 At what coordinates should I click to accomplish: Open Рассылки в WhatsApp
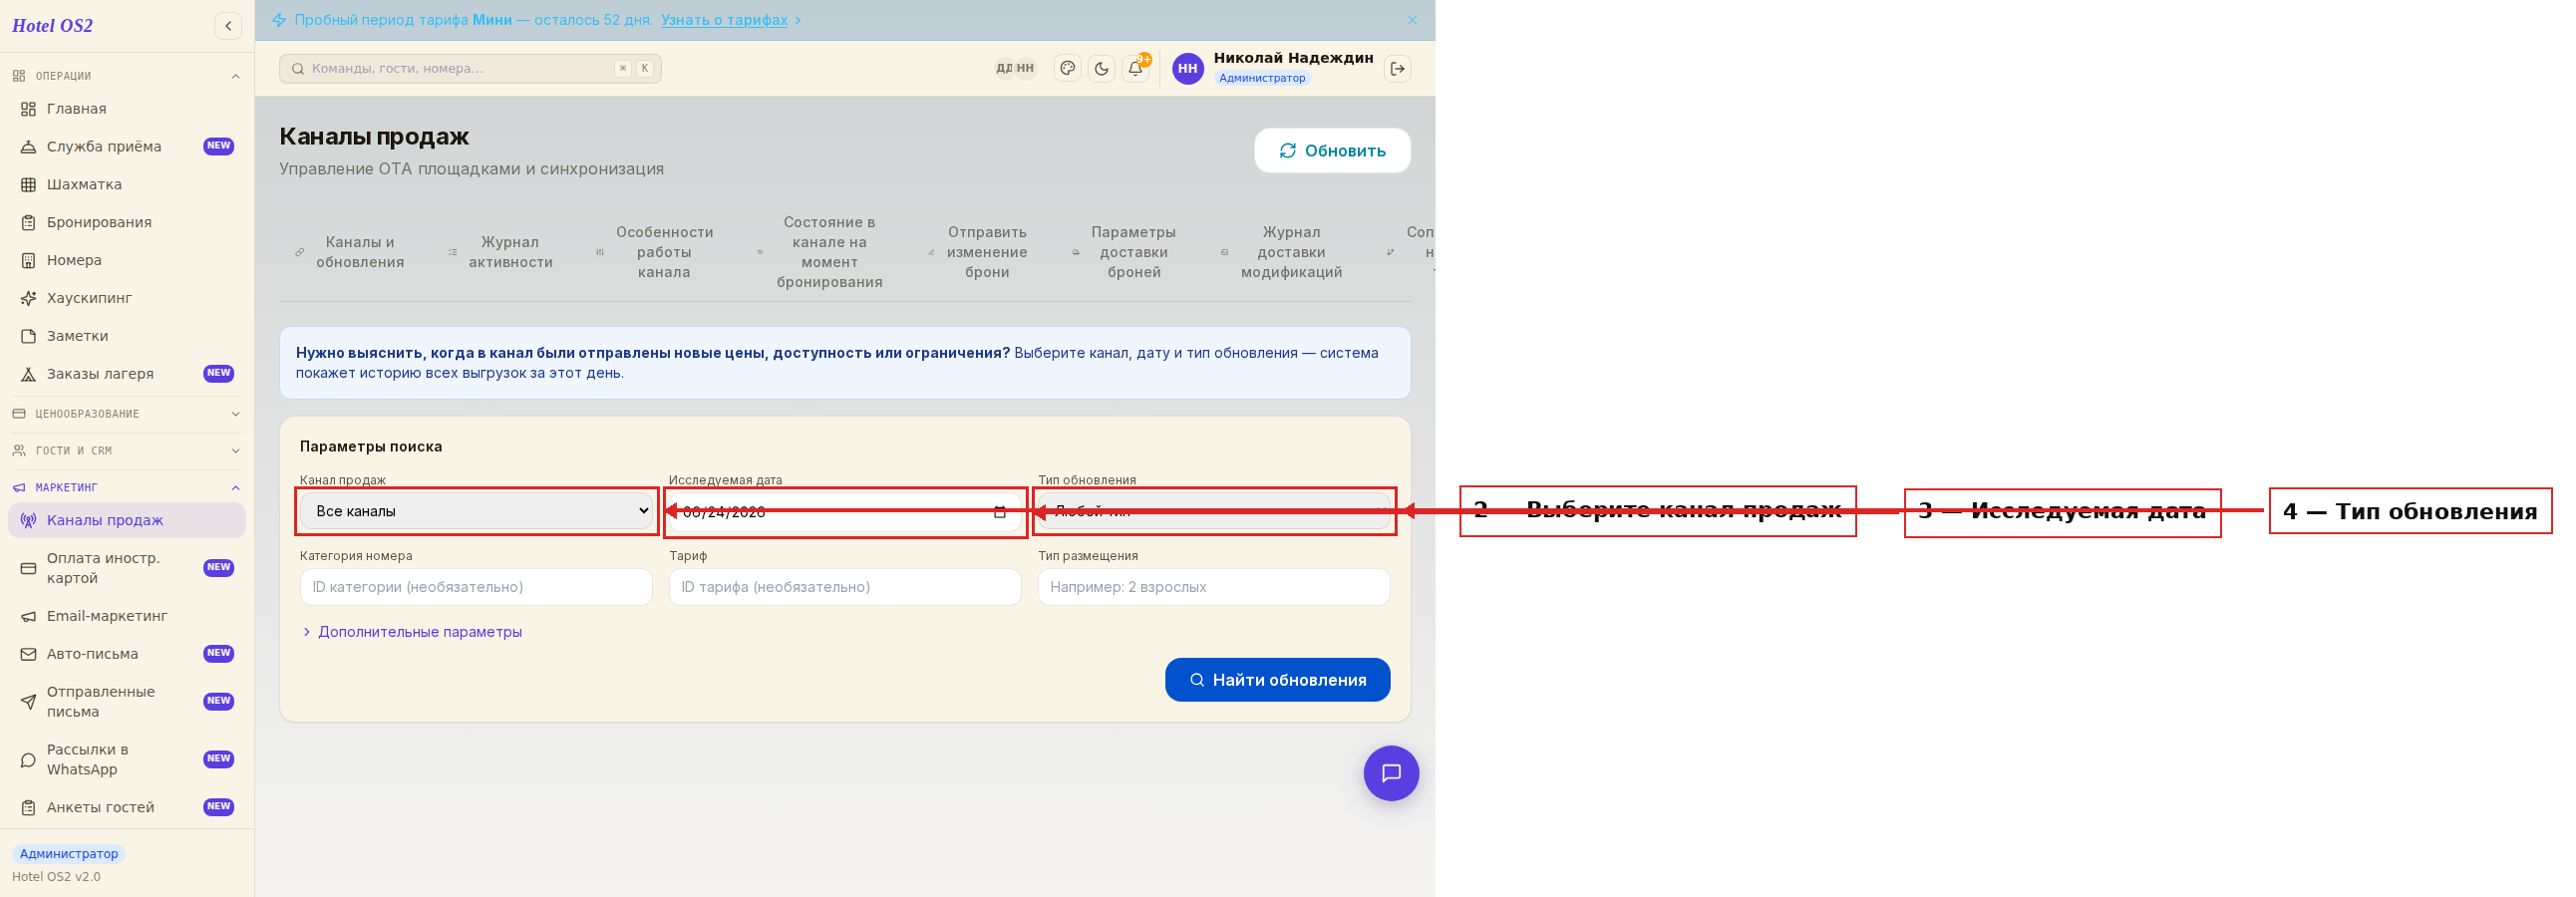(x=127, y=760)
